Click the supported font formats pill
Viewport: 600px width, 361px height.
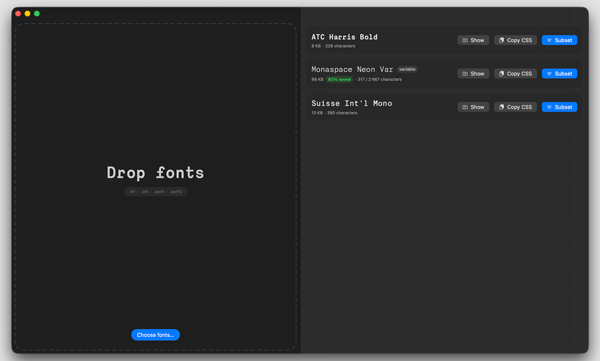coord(155,191)
